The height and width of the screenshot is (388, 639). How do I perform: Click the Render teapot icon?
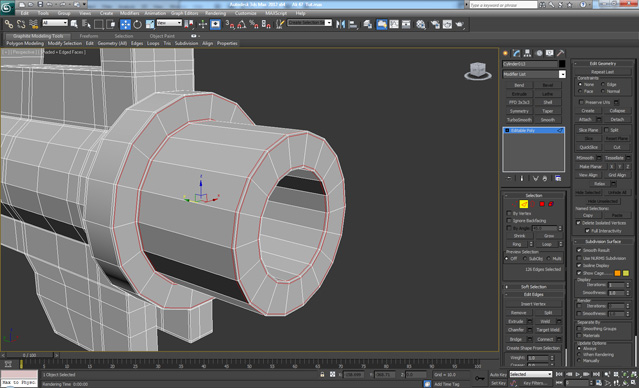coord(460,24)
